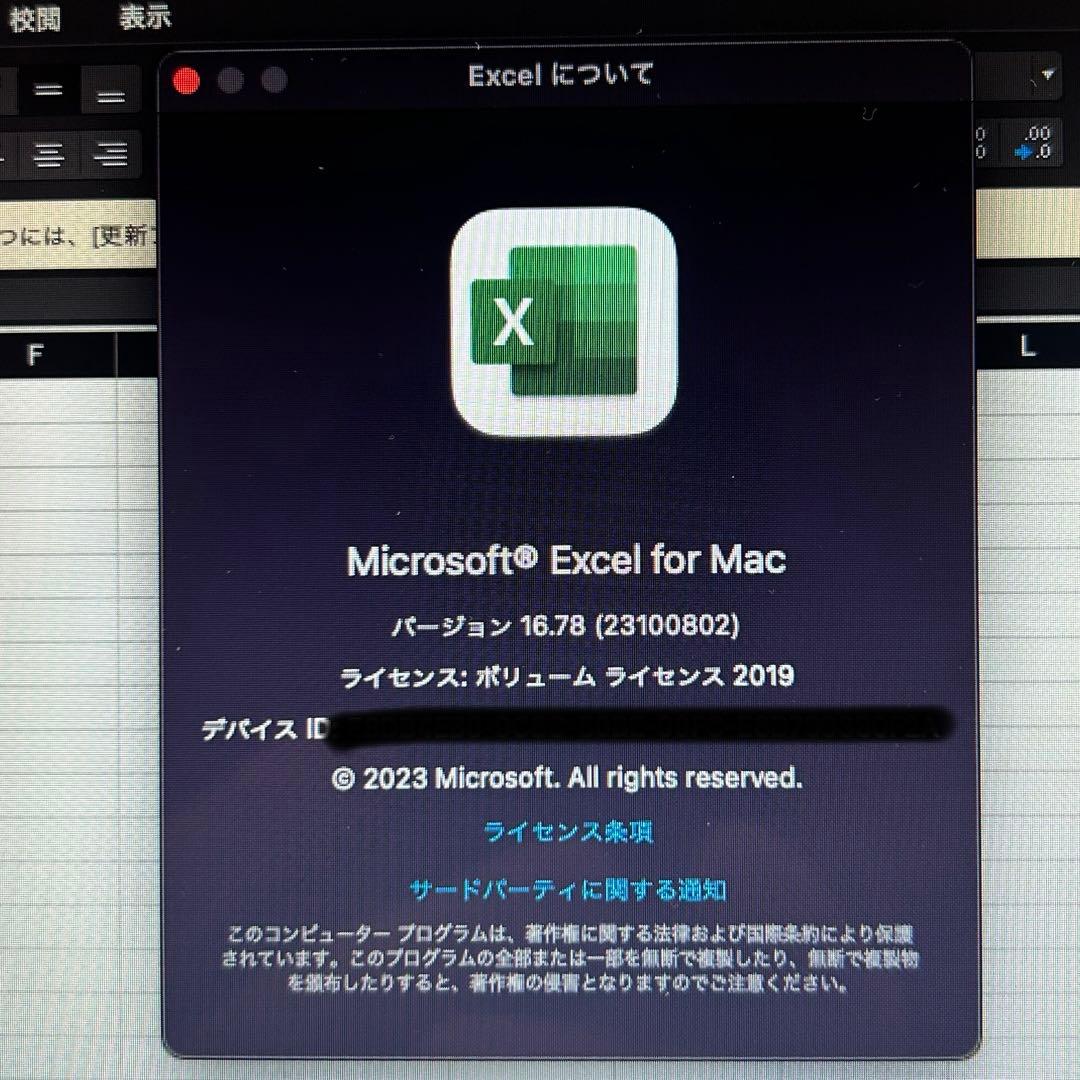Open the dropdown arrow at the ribbon's top right
Viewport: 1080px width, 1080px height.
click(1047, 74)
